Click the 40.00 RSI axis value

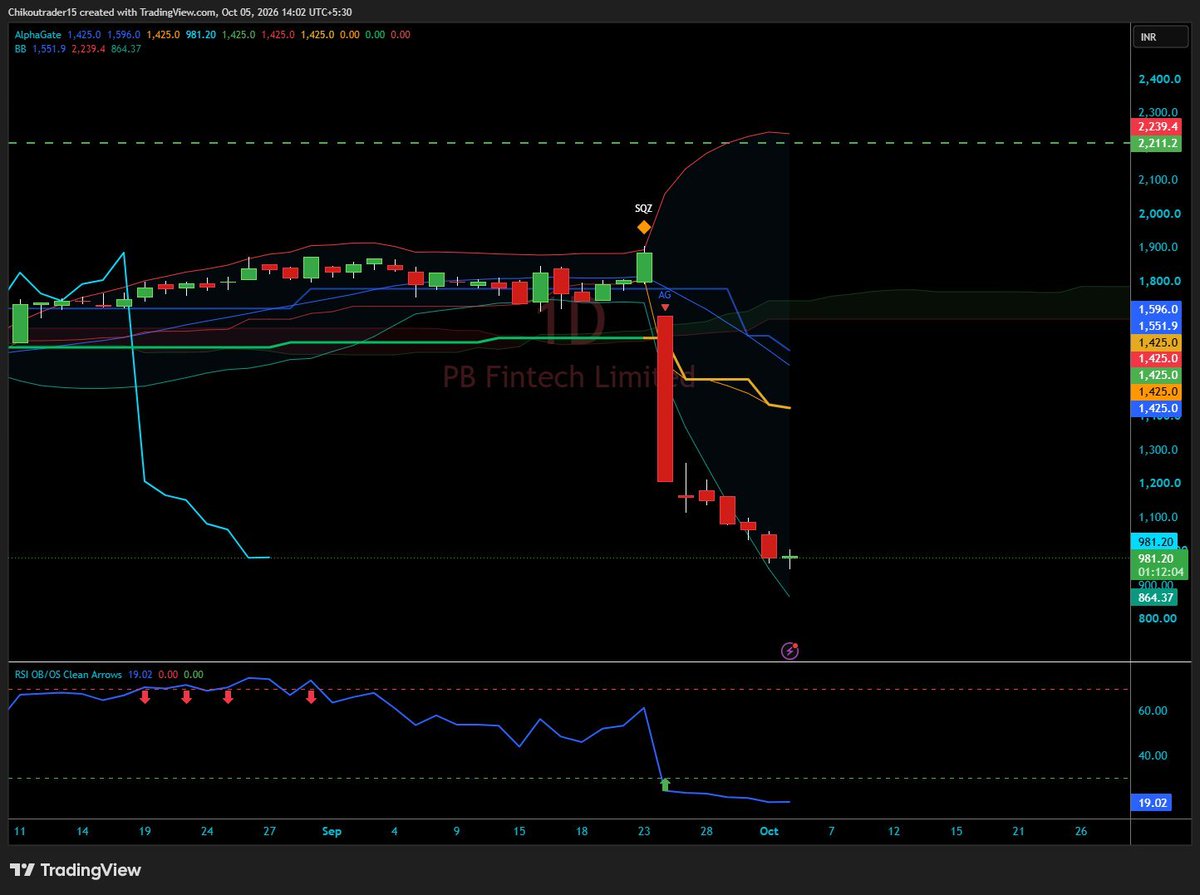point(1154,756)
